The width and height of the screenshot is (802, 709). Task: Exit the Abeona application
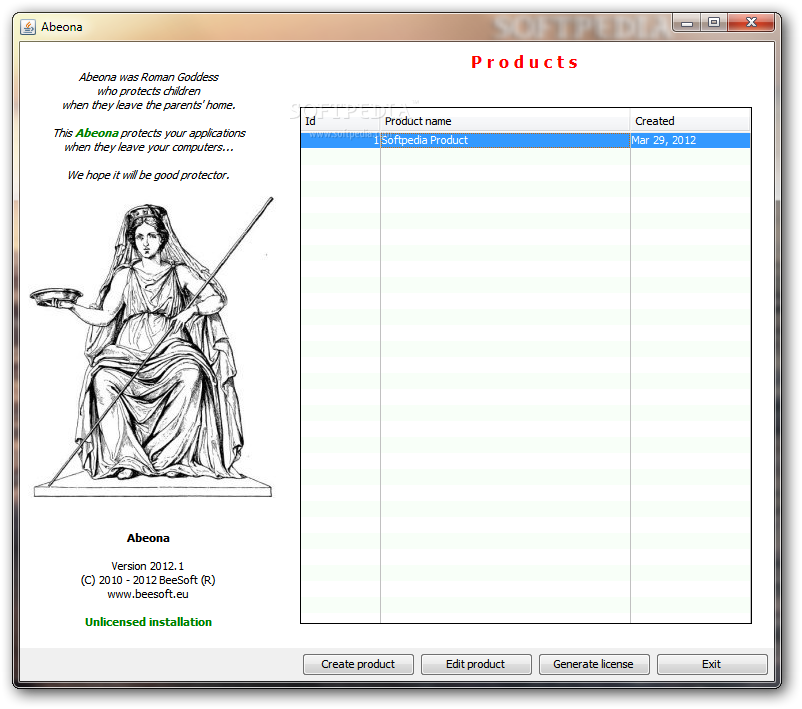[712, 664]
